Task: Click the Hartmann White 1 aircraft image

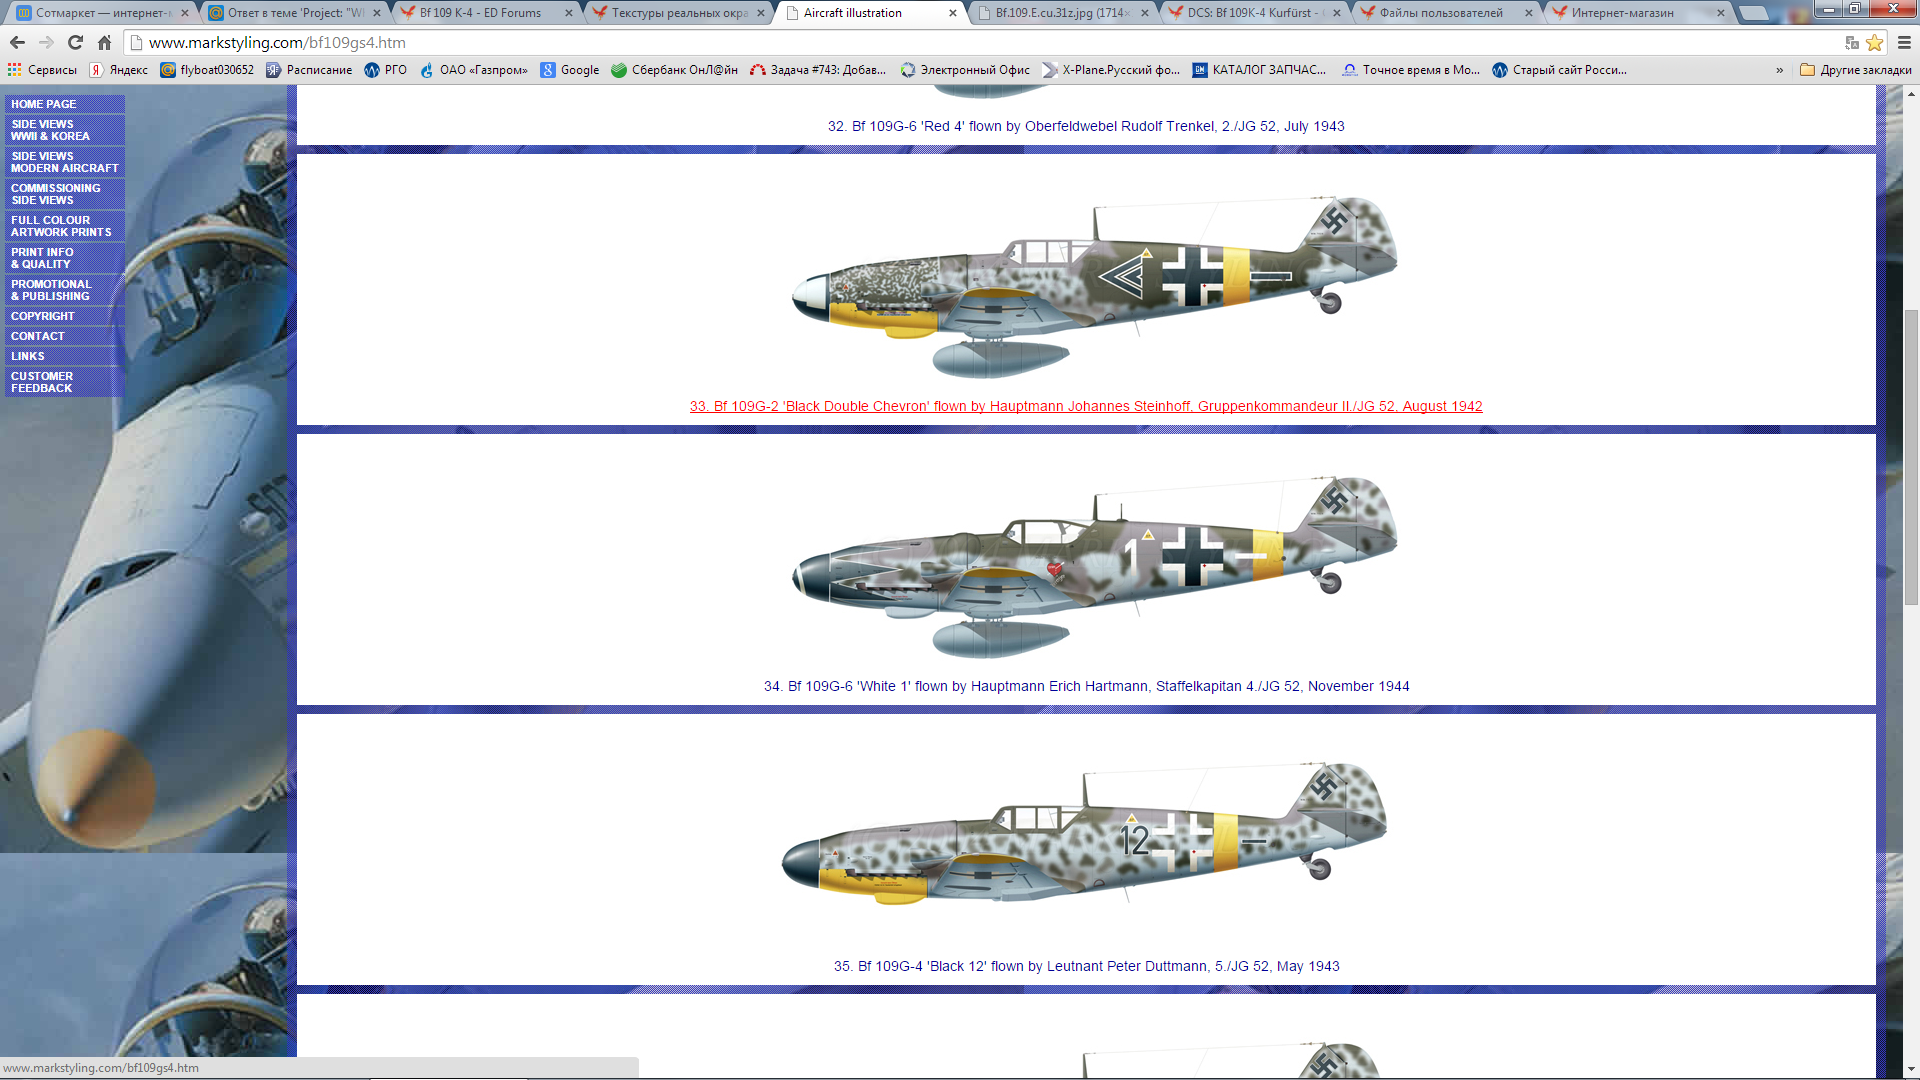Action: click(x=1094, y=567)
